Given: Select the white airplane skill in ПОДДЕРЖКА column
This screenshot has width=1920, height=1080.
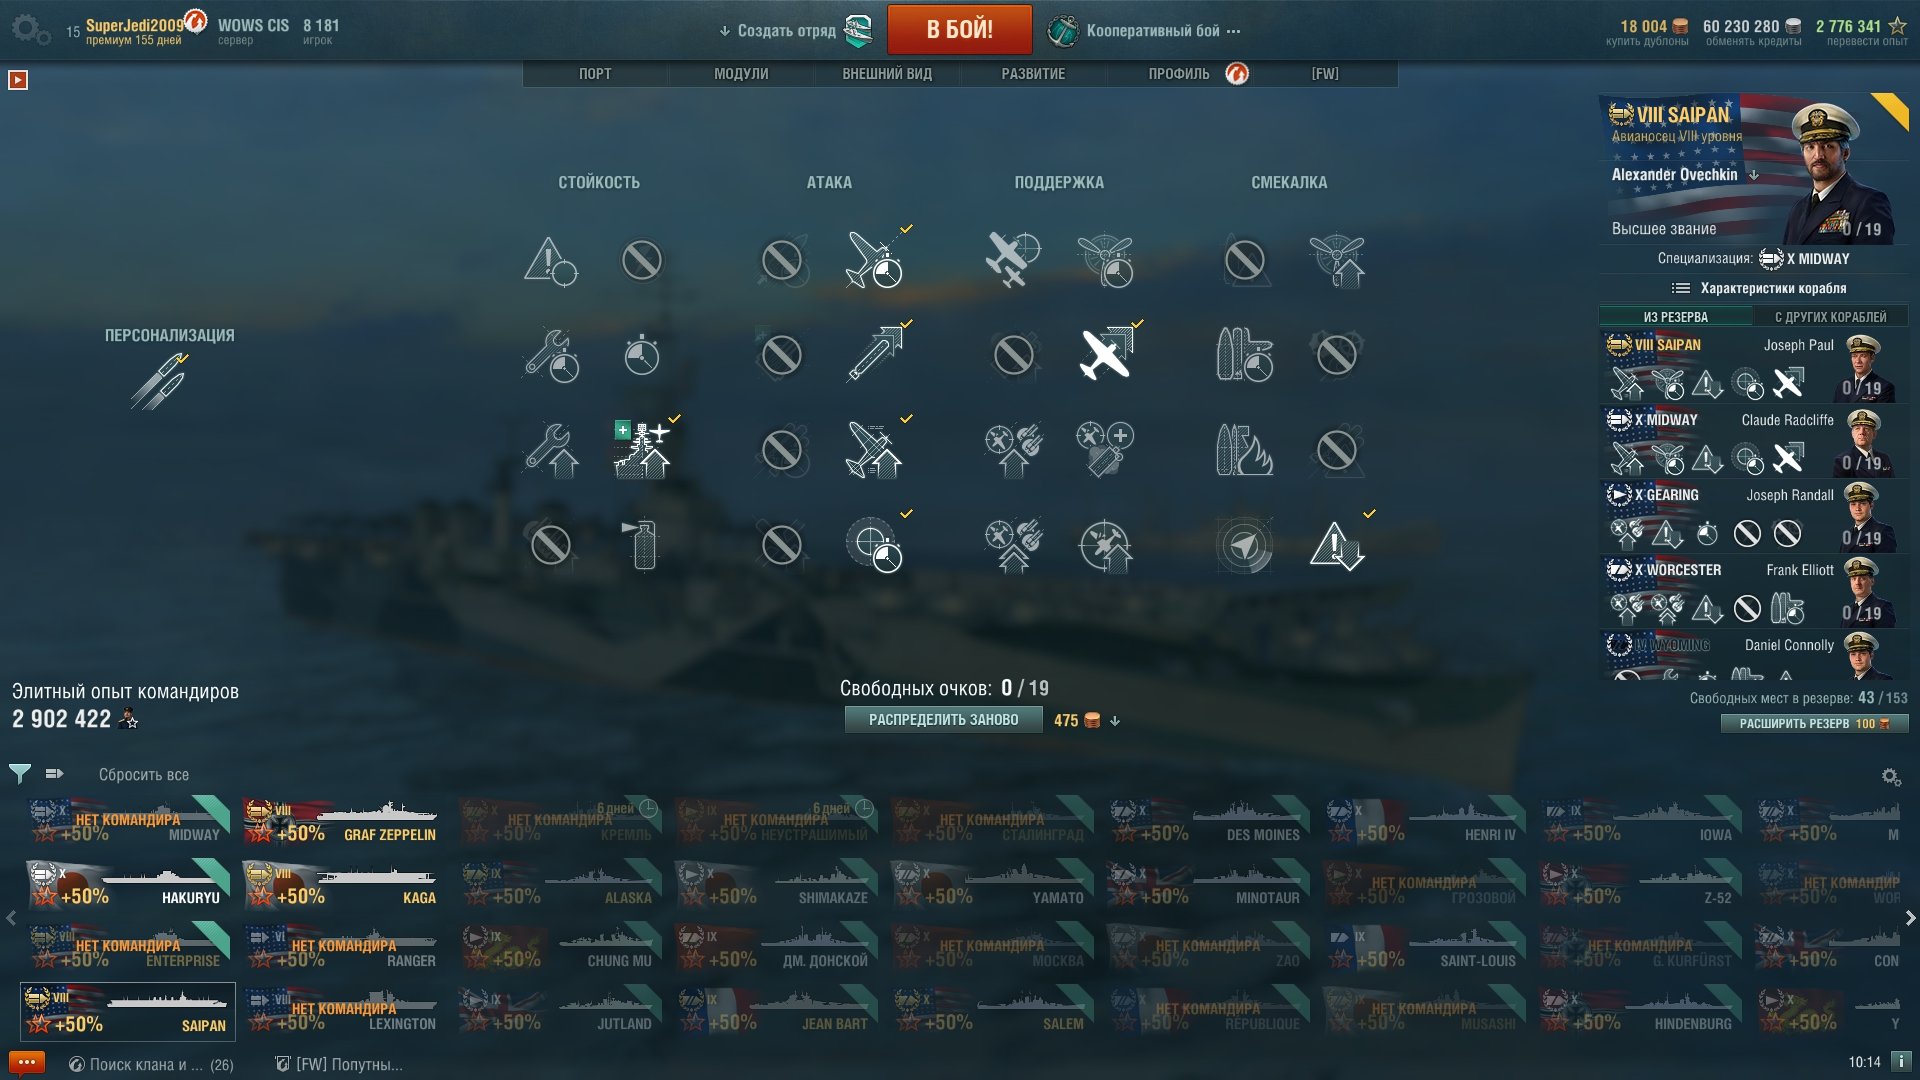Looking at the screenshot, I should pos(1105,354).
